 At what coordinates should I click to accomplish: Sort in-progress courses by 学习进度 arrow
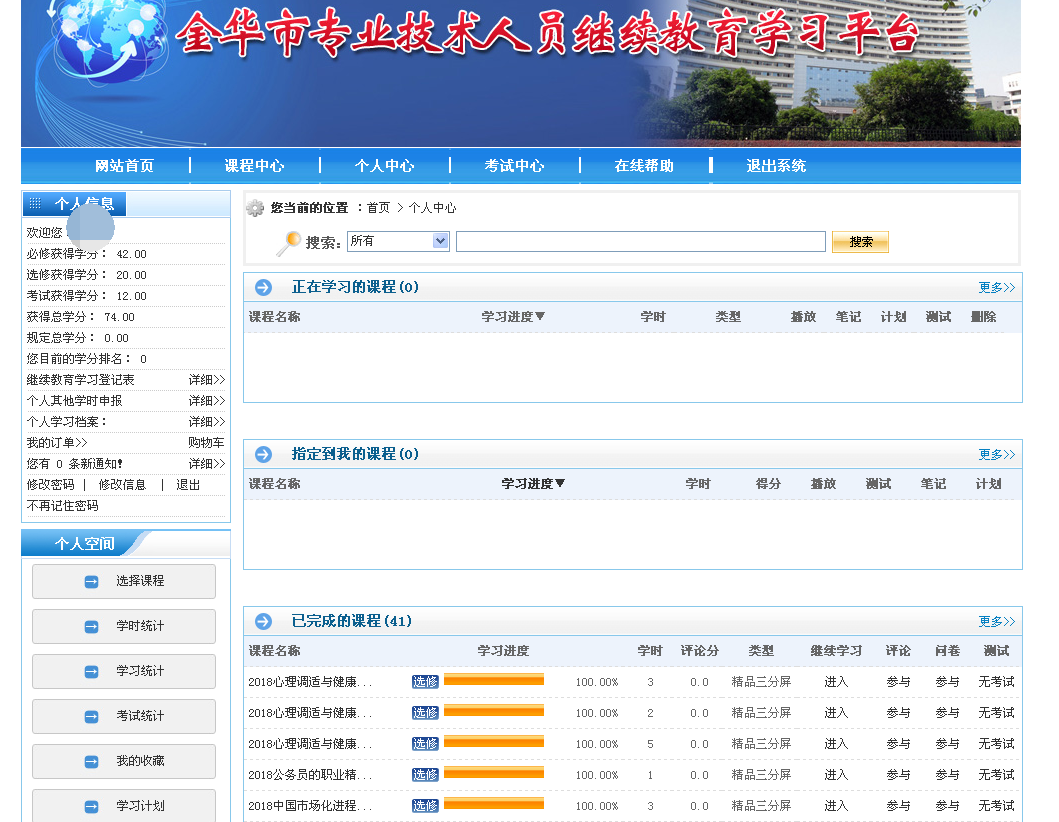point(540,317)
